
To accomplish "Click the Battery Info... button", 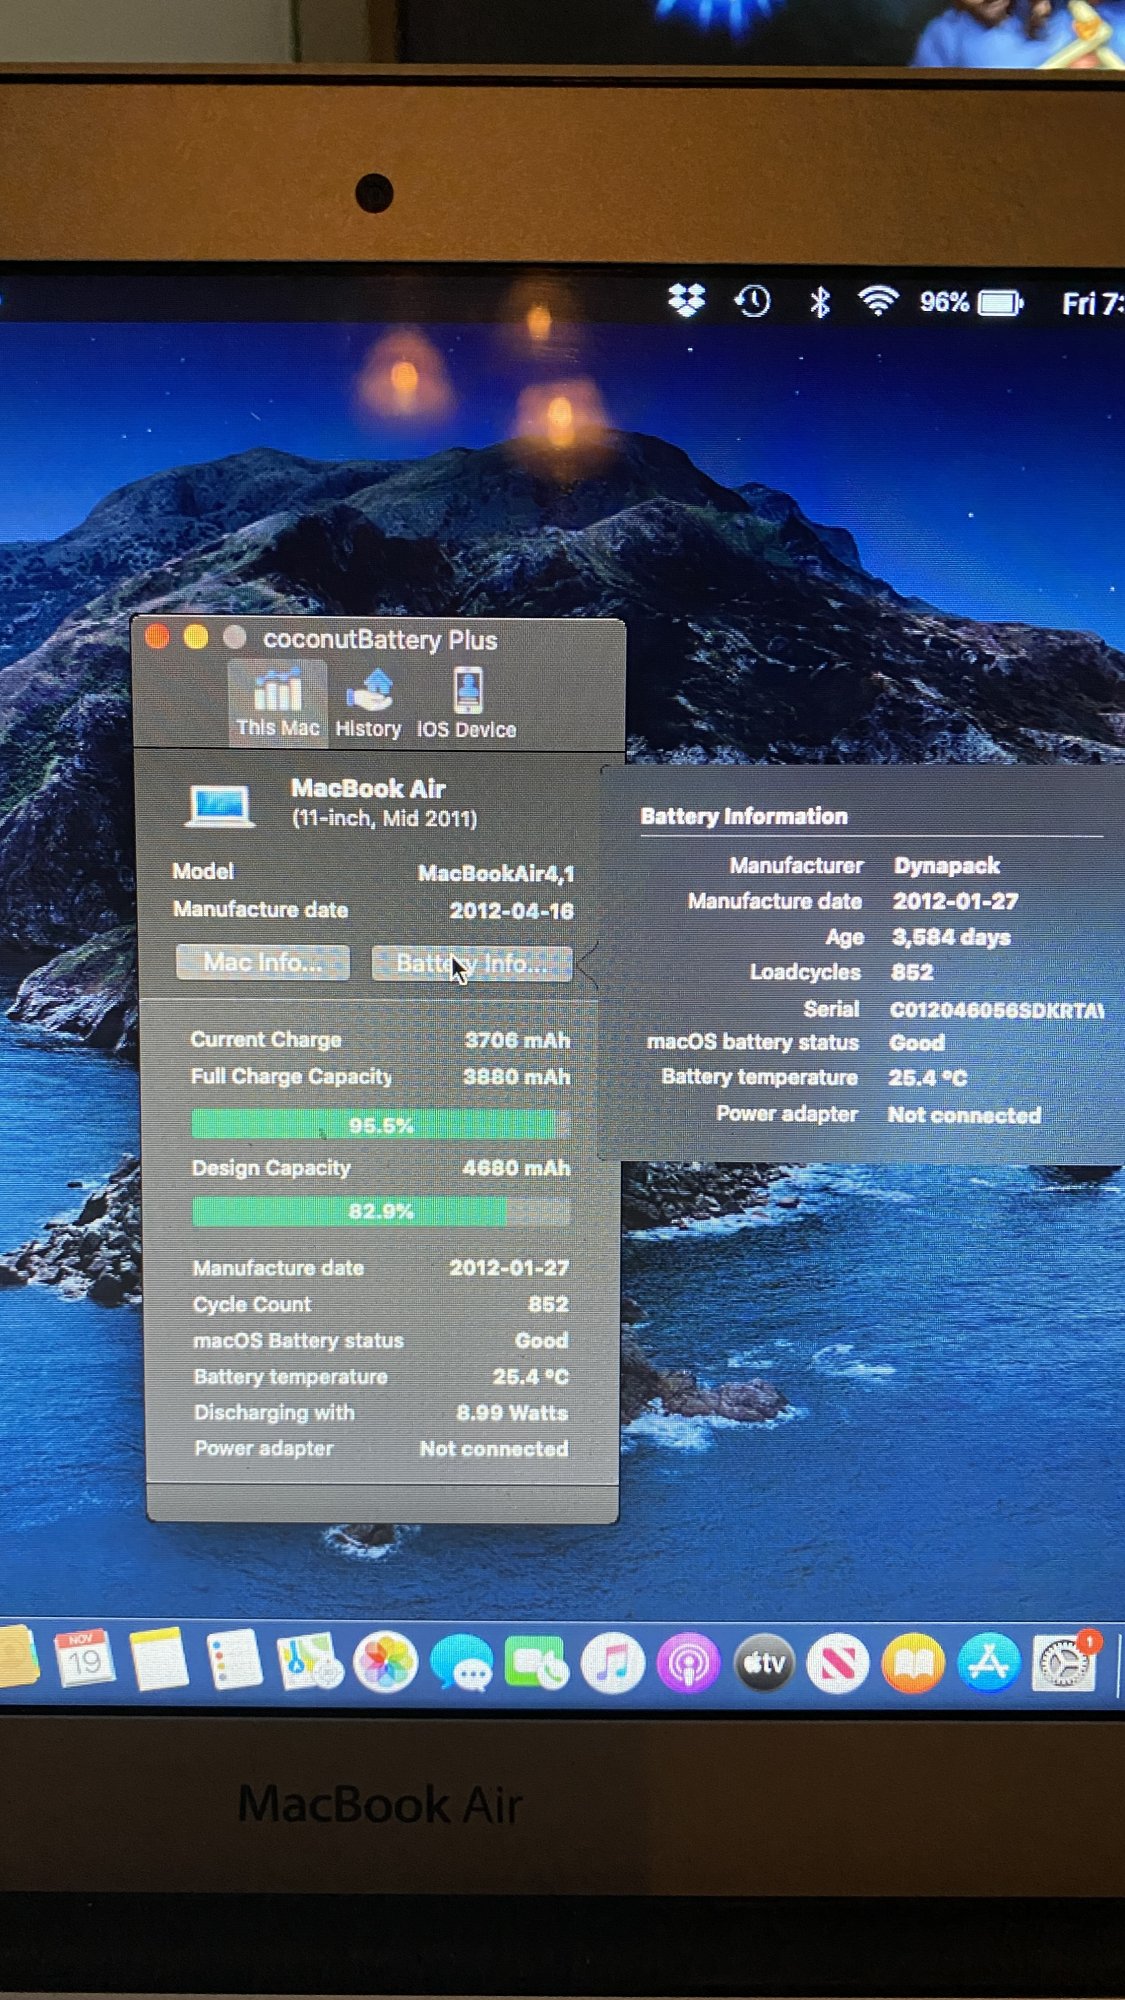I will pos(472,964).
